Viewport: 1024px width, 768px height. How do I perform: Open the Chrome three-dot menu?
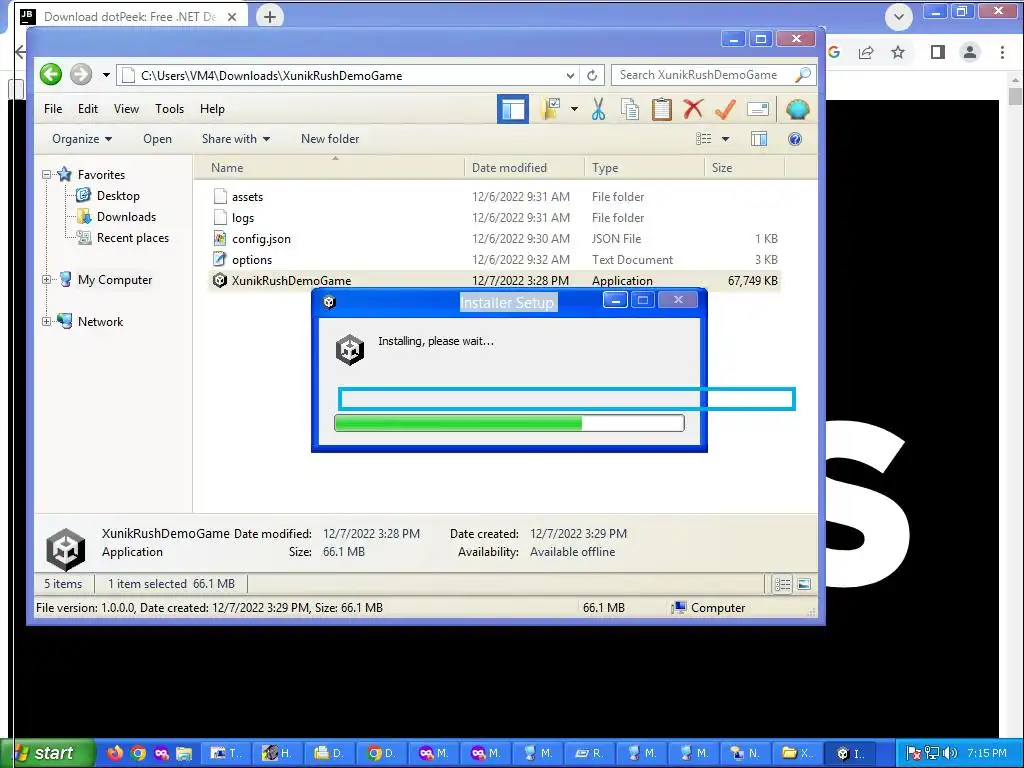click(x=1002, y=52)
